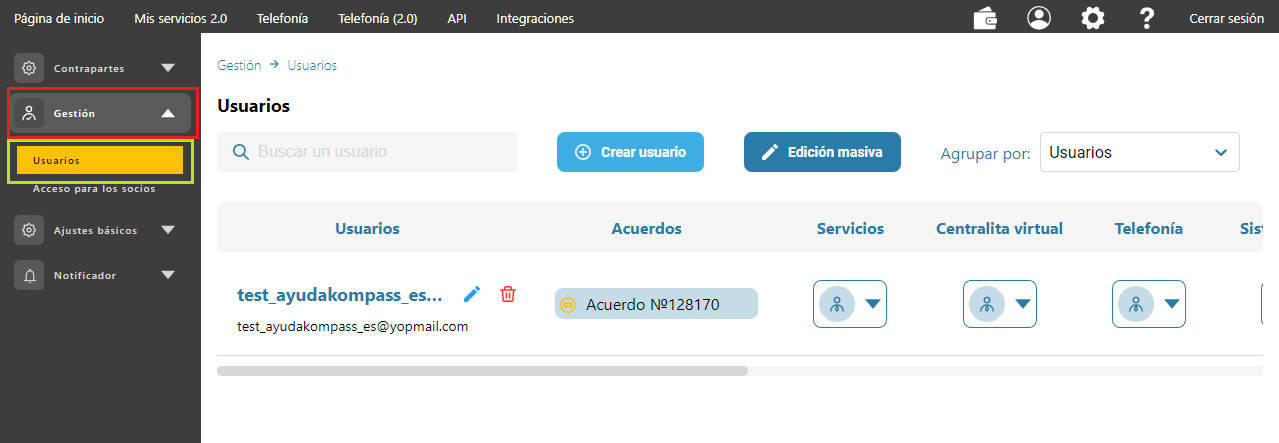Open the settings gear icon in top bar
Image resolution: width=1279 pixels, height=443 pixels.
pos(1093,18)
